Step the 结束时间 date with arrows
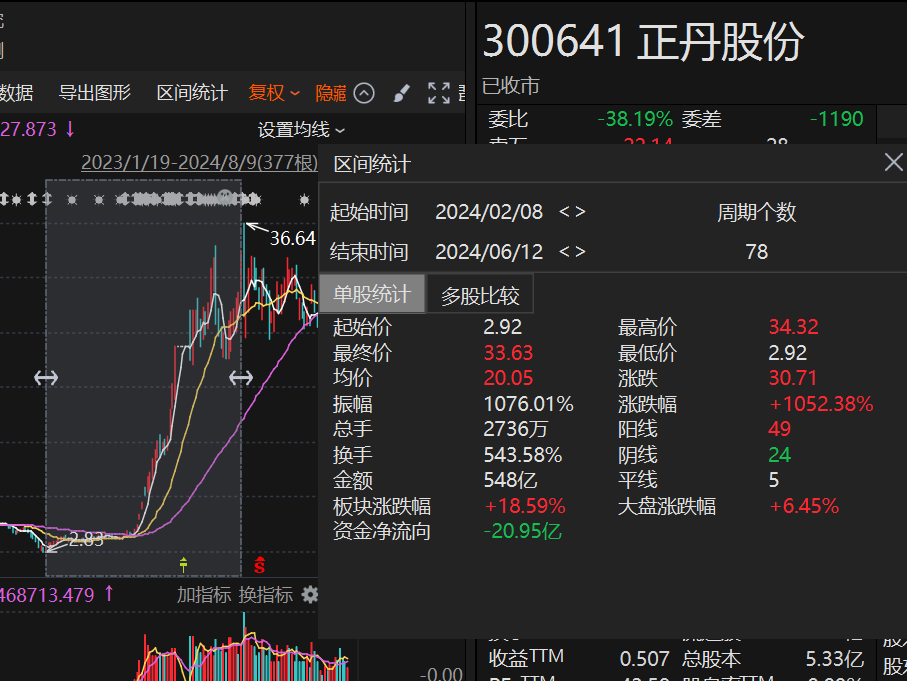 [572, 252]
